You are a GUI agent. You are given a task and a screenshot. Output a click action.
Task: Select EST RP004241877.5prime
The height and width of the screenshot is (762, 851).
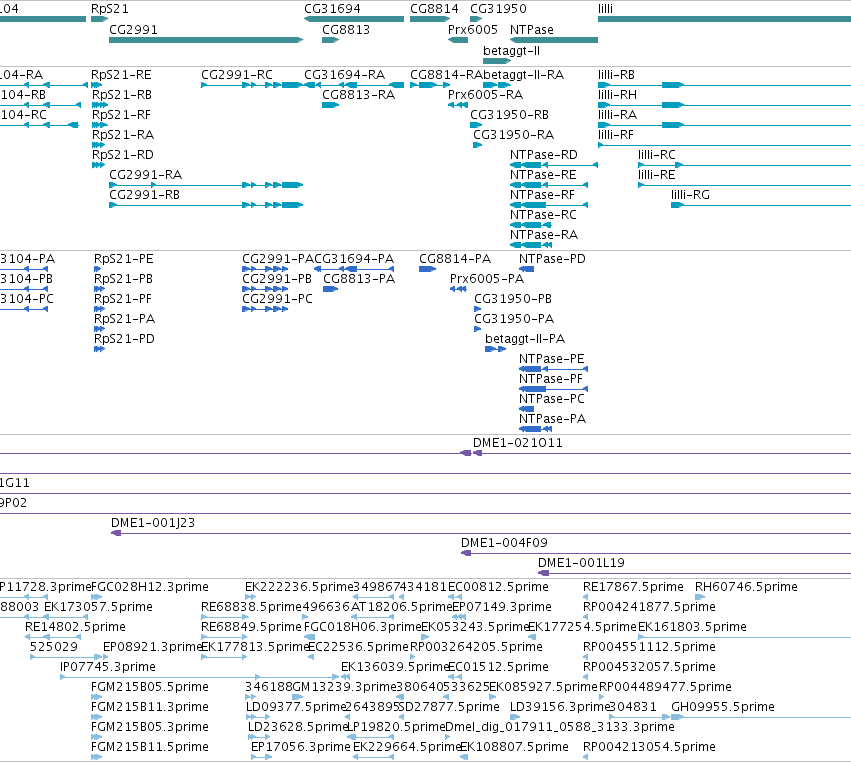click(649, 607)
